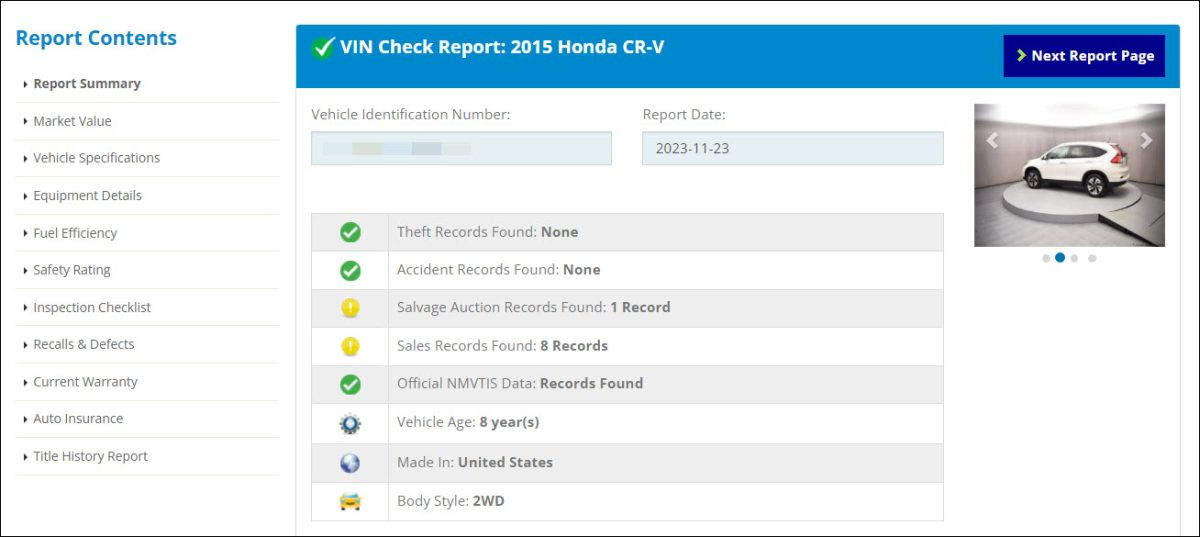Show previous car photo with left arrow
Viewport: 1200px width, 537px height.
pos(992,141)
